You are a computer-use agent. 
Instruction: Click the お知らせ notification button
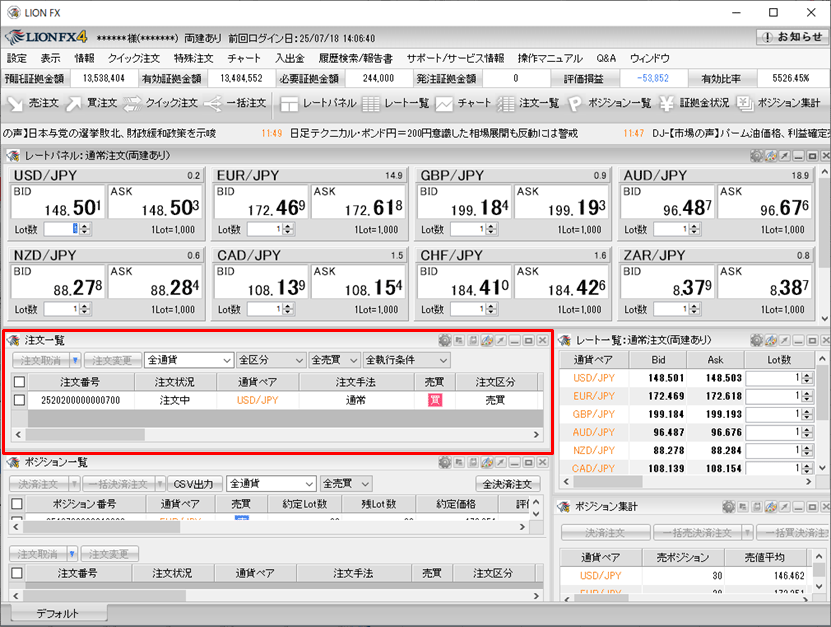pyautogui.click(x=792, y=38)
